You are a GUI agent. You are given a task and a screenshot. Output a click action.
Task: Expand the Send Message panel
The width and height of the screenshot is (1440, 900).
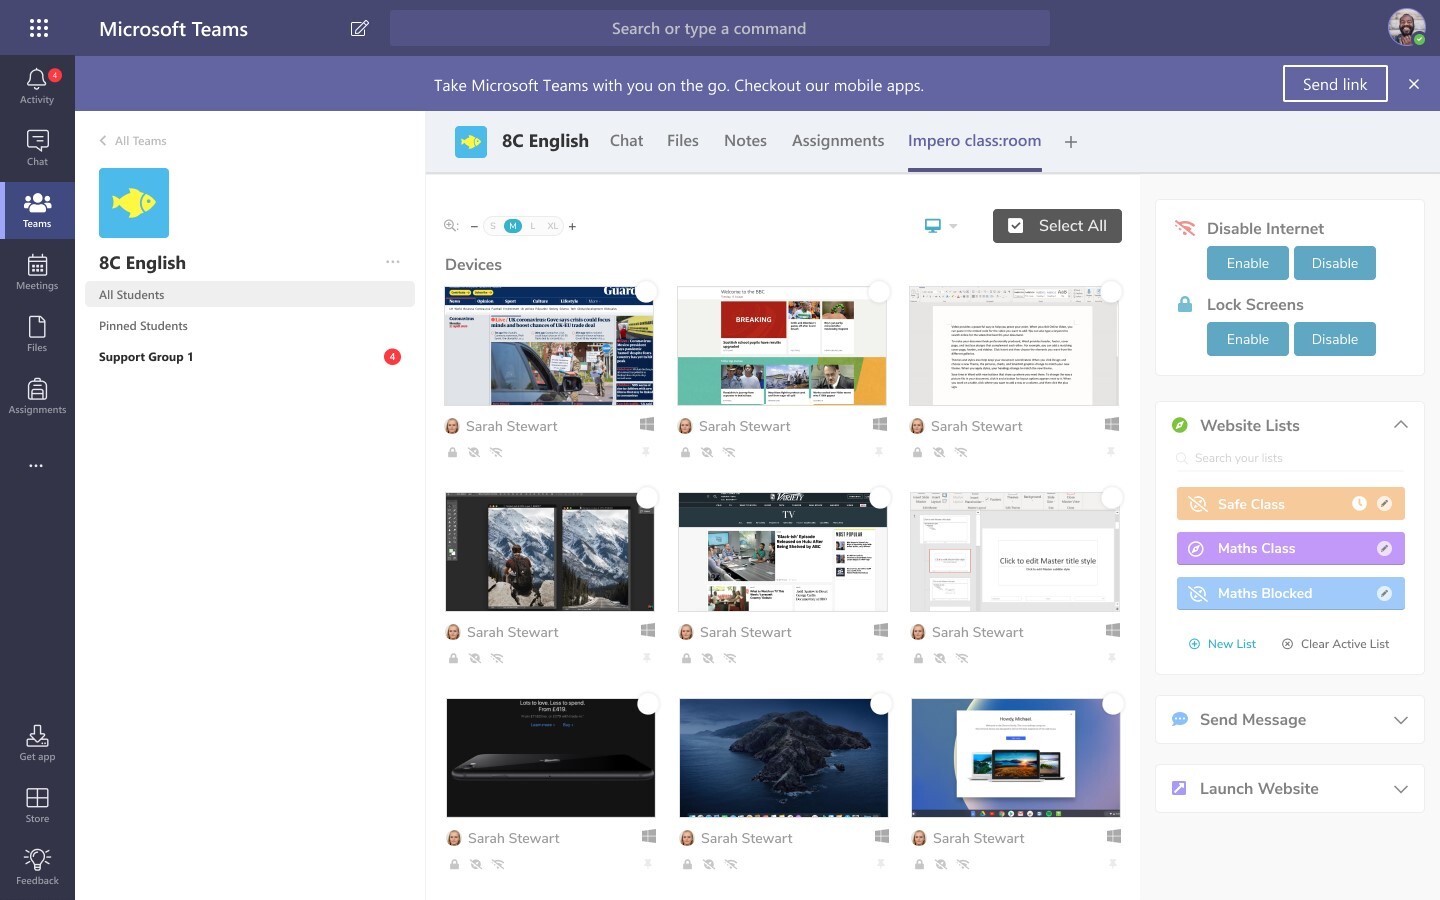pyautogui.click(x=1400, y=720)
